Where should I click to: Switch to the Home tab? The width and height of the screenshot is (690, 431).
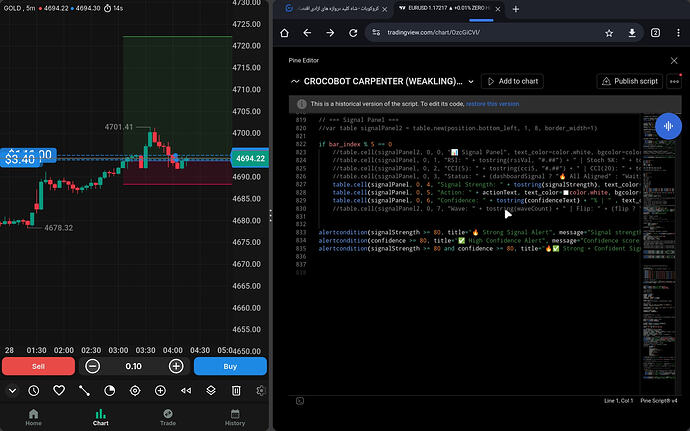pyautogui.click(x=33, y=417)
